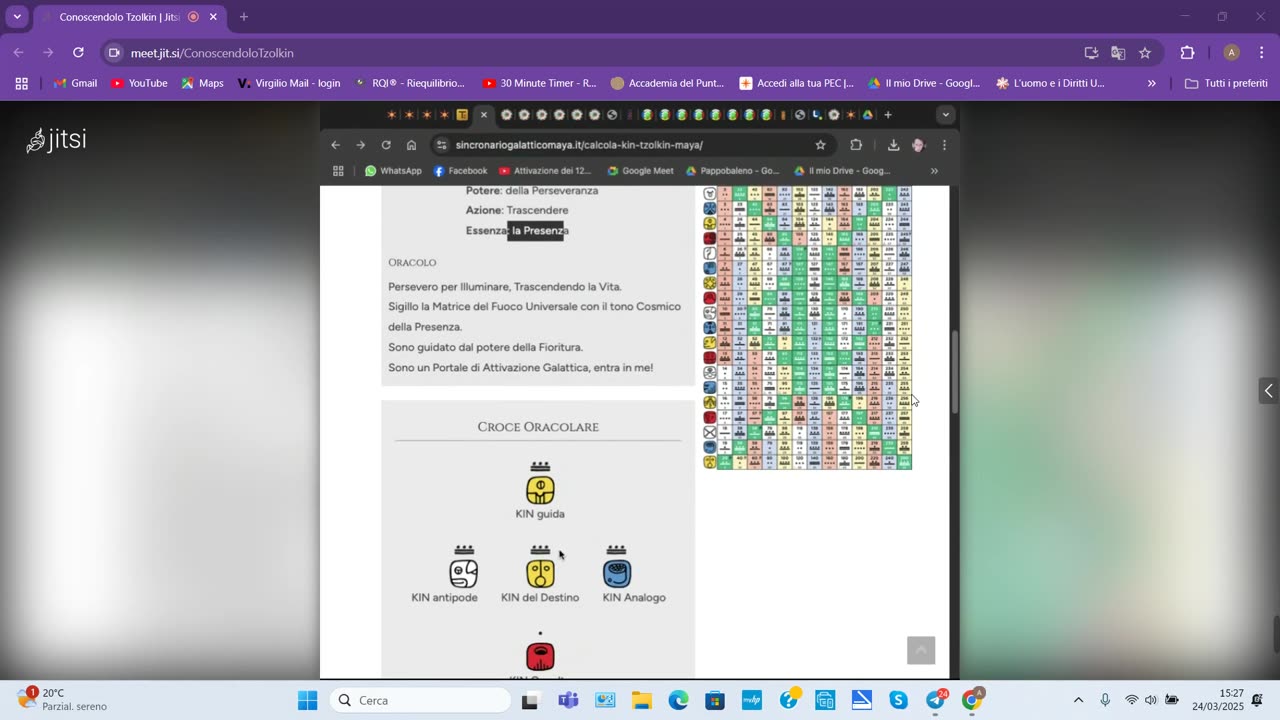Screen dimensions: 1280x720
Task: Expand the outer Chrome tab search dropdown
Action: pos(17,17)
